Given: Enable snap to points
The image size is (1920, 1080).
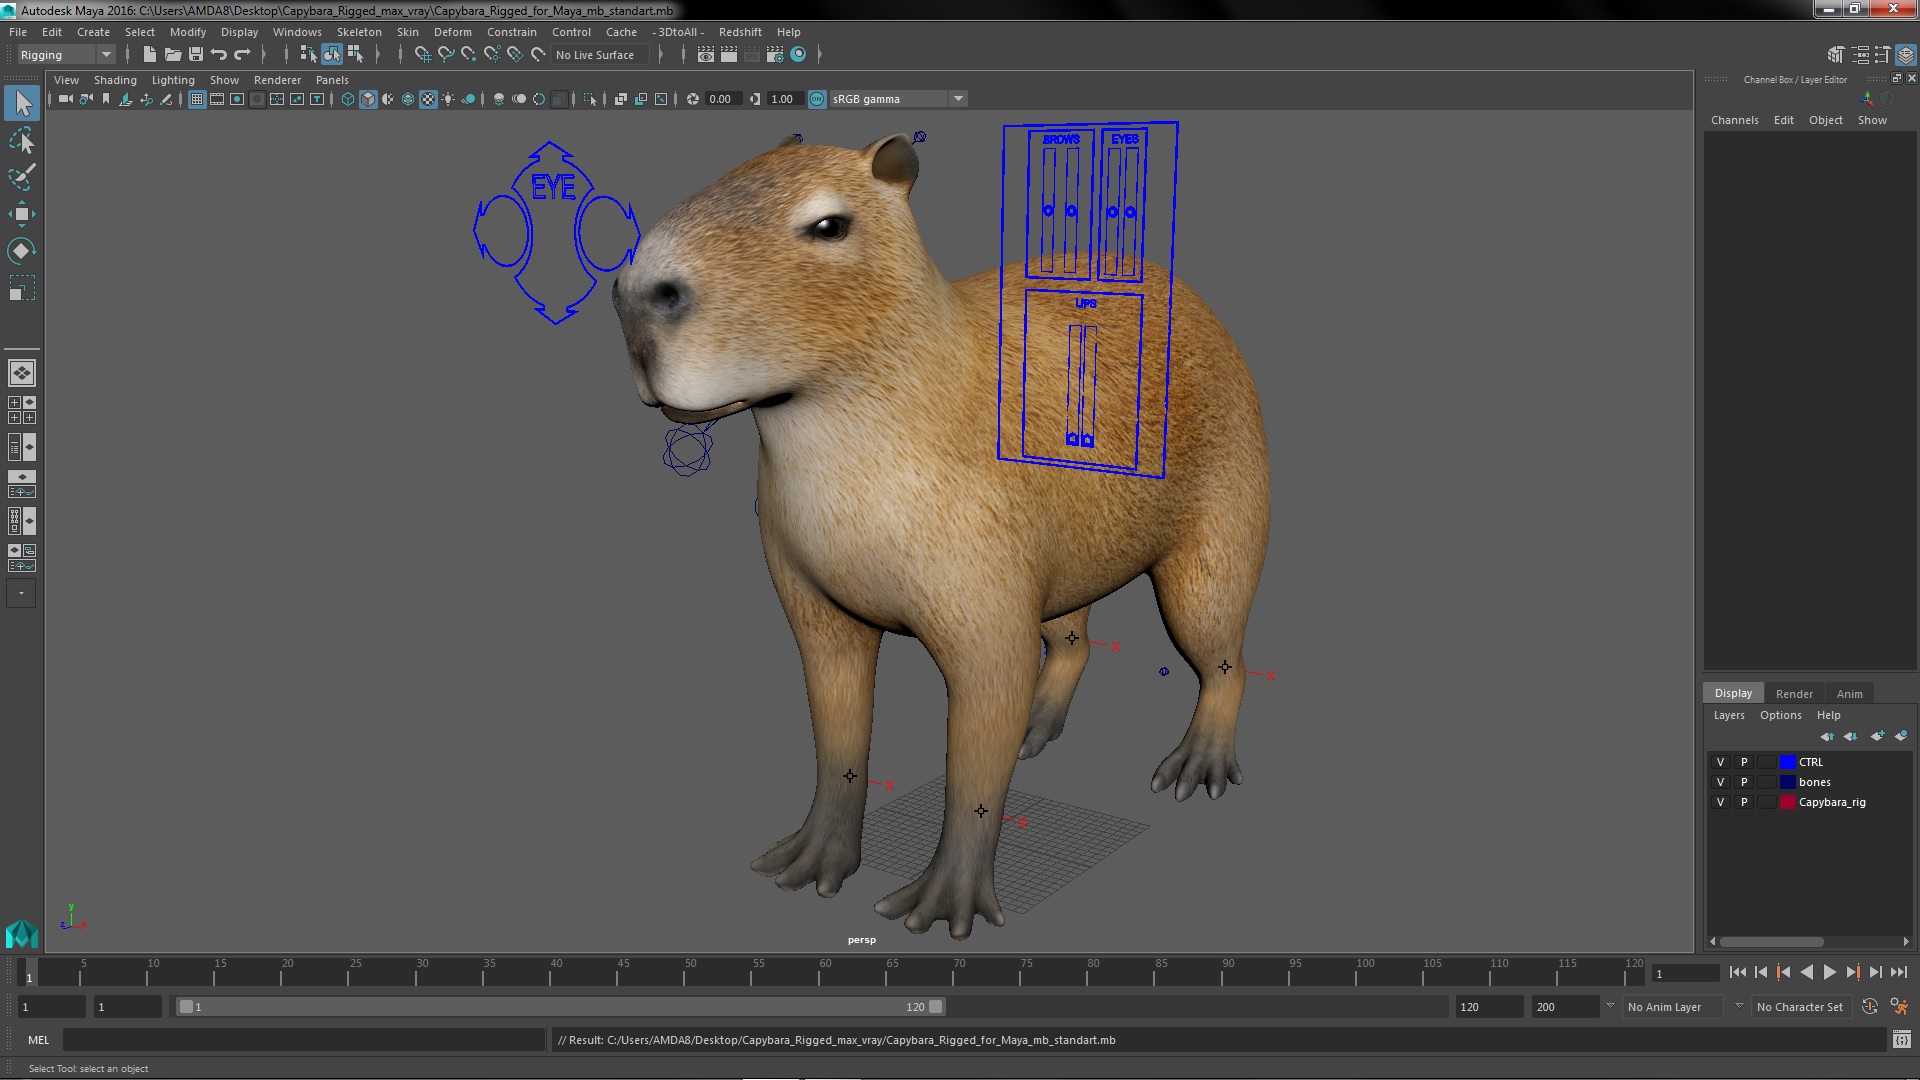Looking at the screenshot, I should point(469,55).
